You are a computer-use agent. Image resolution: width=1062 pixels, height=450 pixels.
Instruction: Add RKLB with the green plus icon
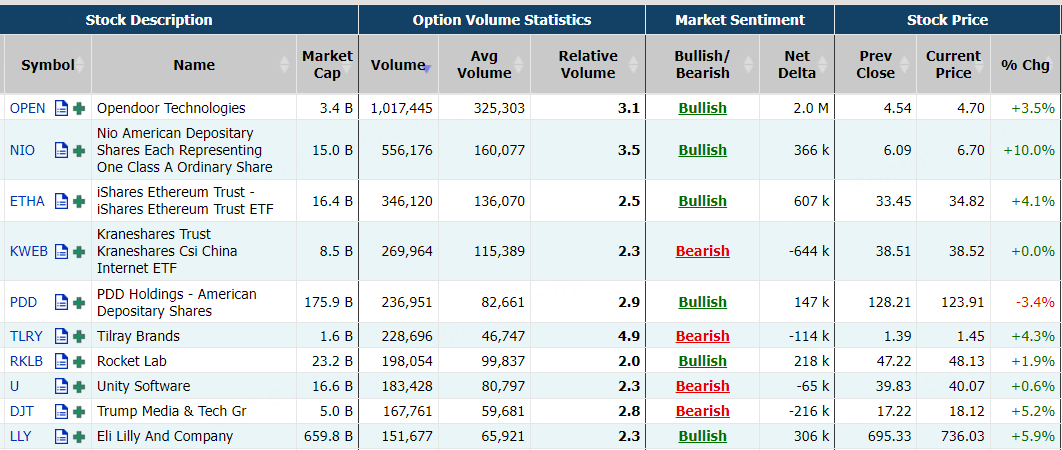click(x=79, y=361)
